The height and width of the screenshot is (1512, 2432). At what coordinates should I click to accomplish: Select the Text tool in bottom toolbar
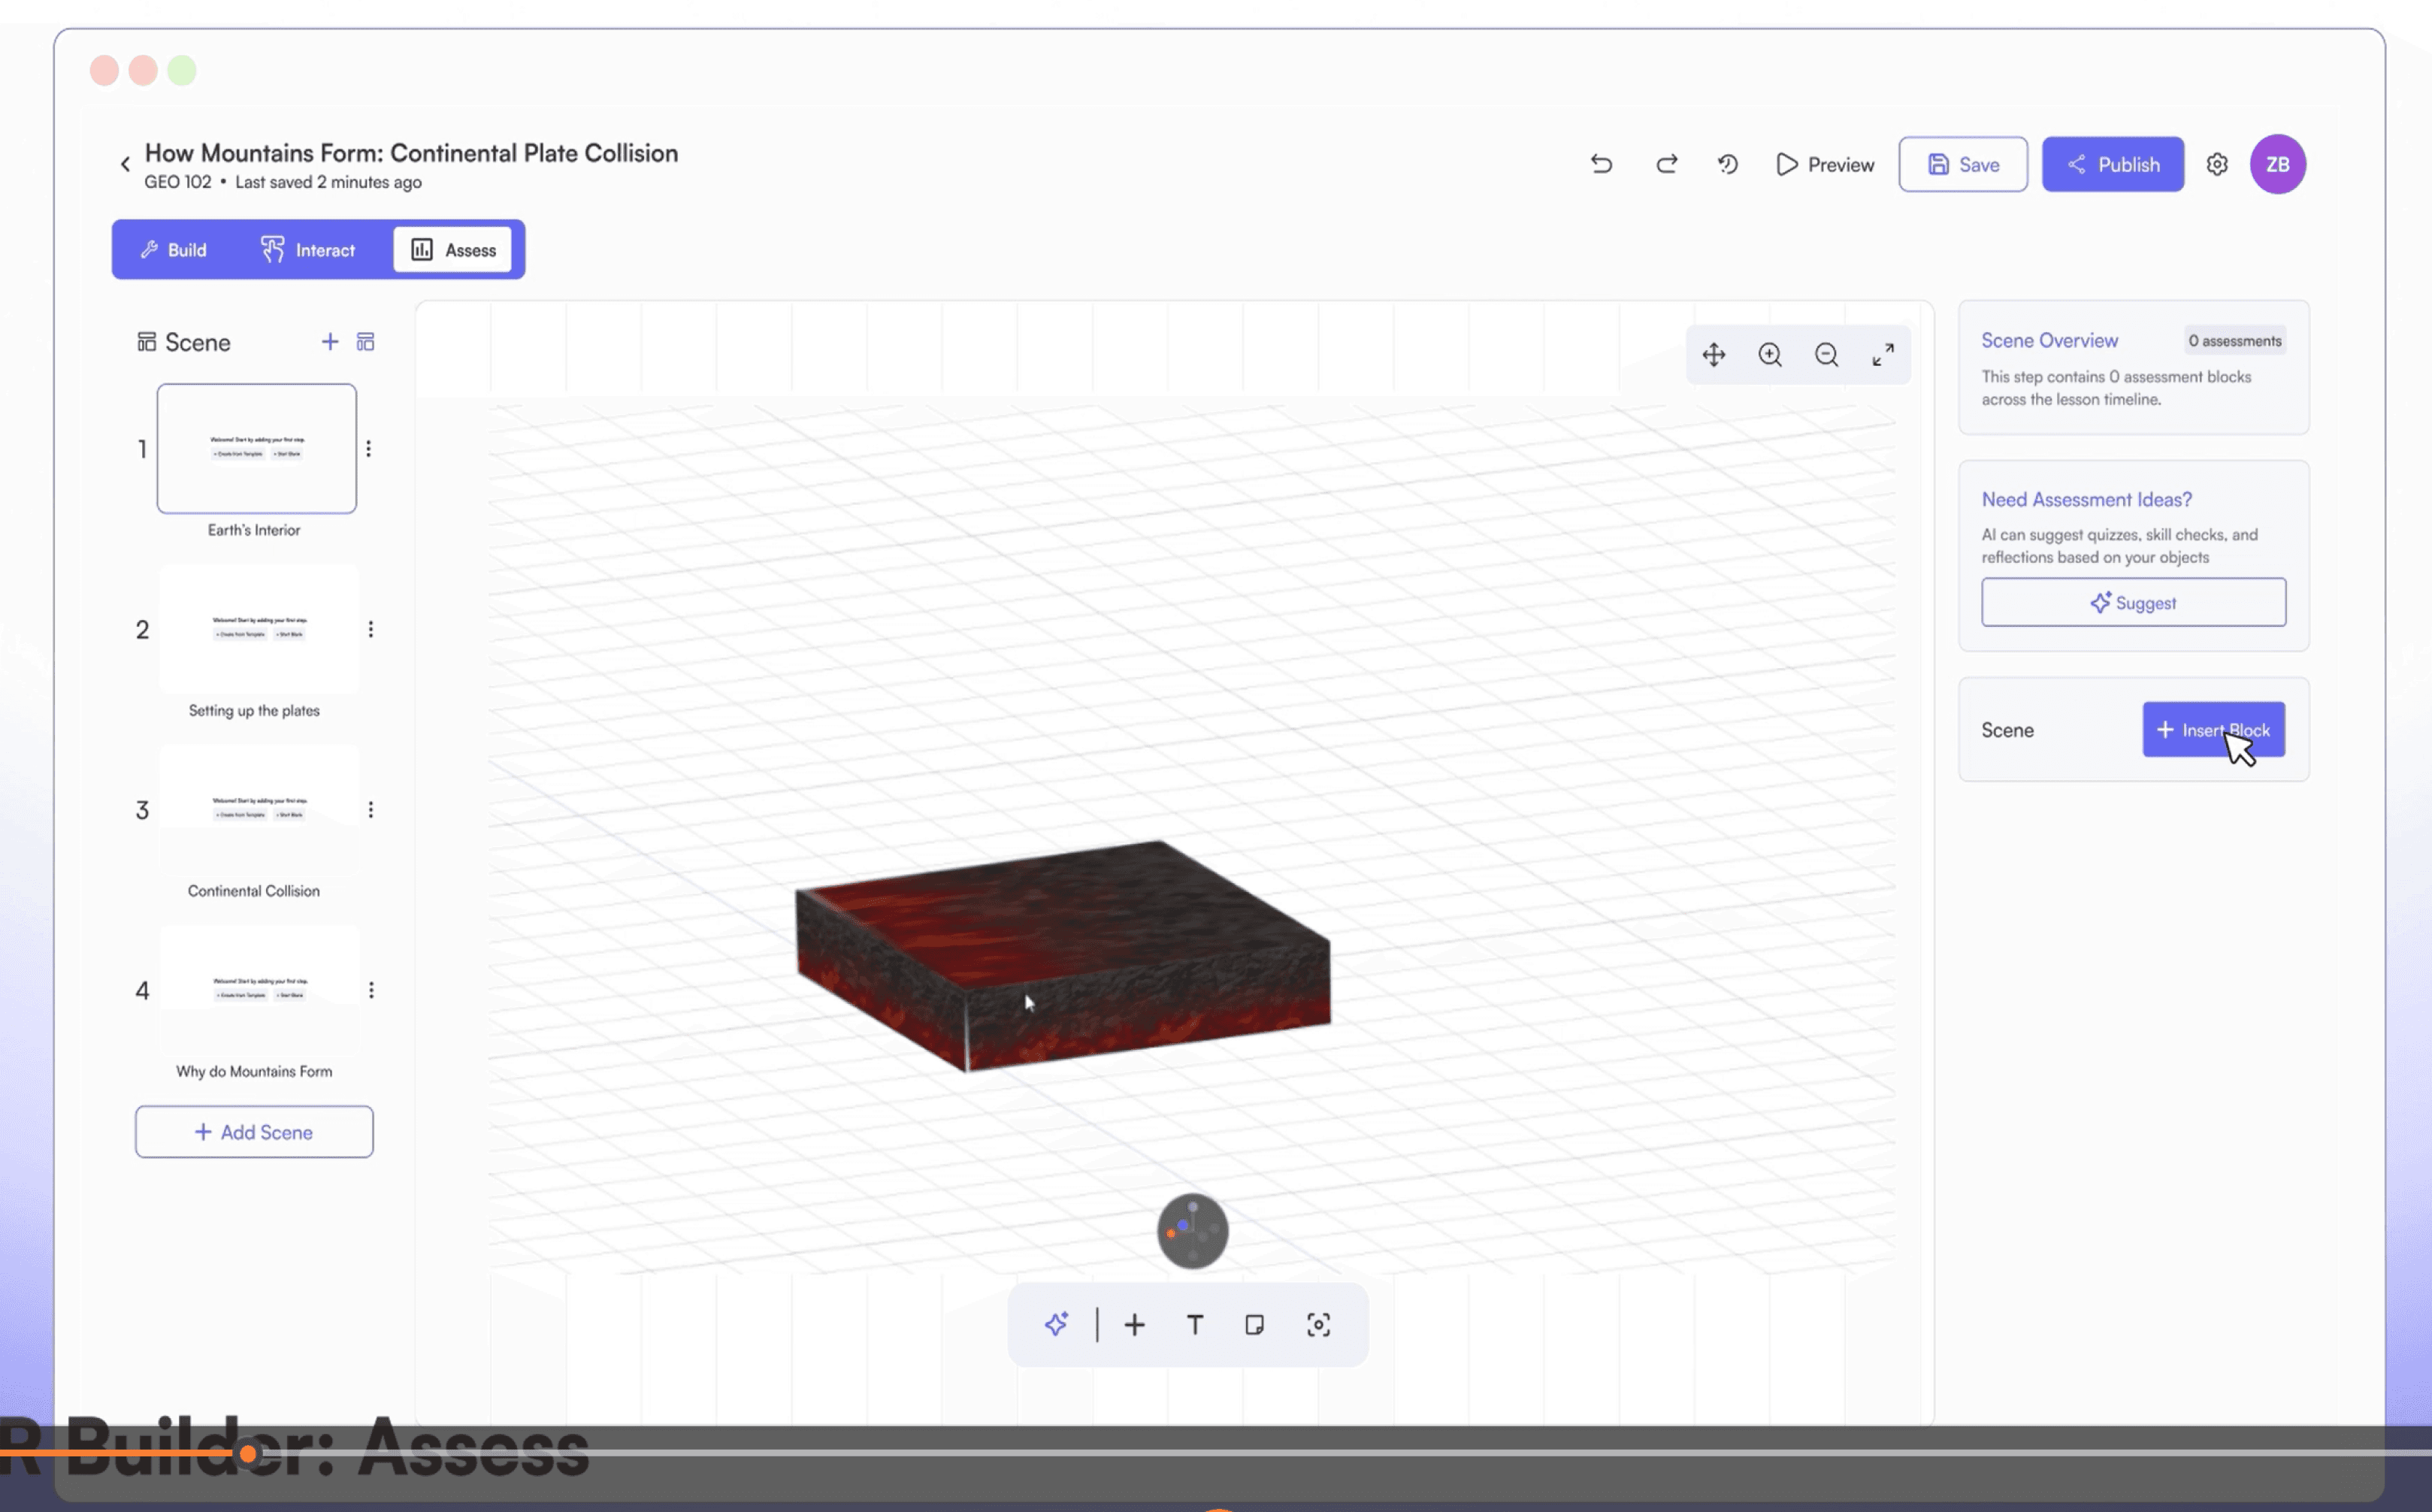point(1194,1325)
